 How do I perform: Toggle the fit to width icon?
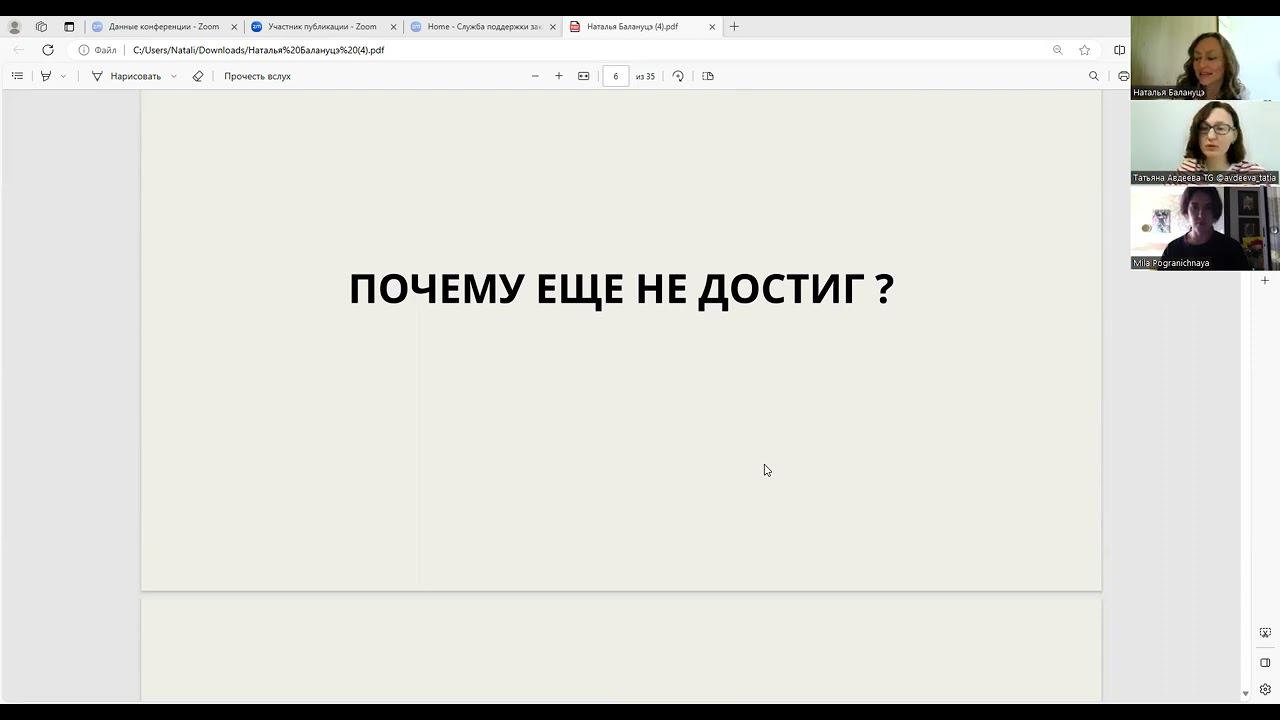click(584, 76)
